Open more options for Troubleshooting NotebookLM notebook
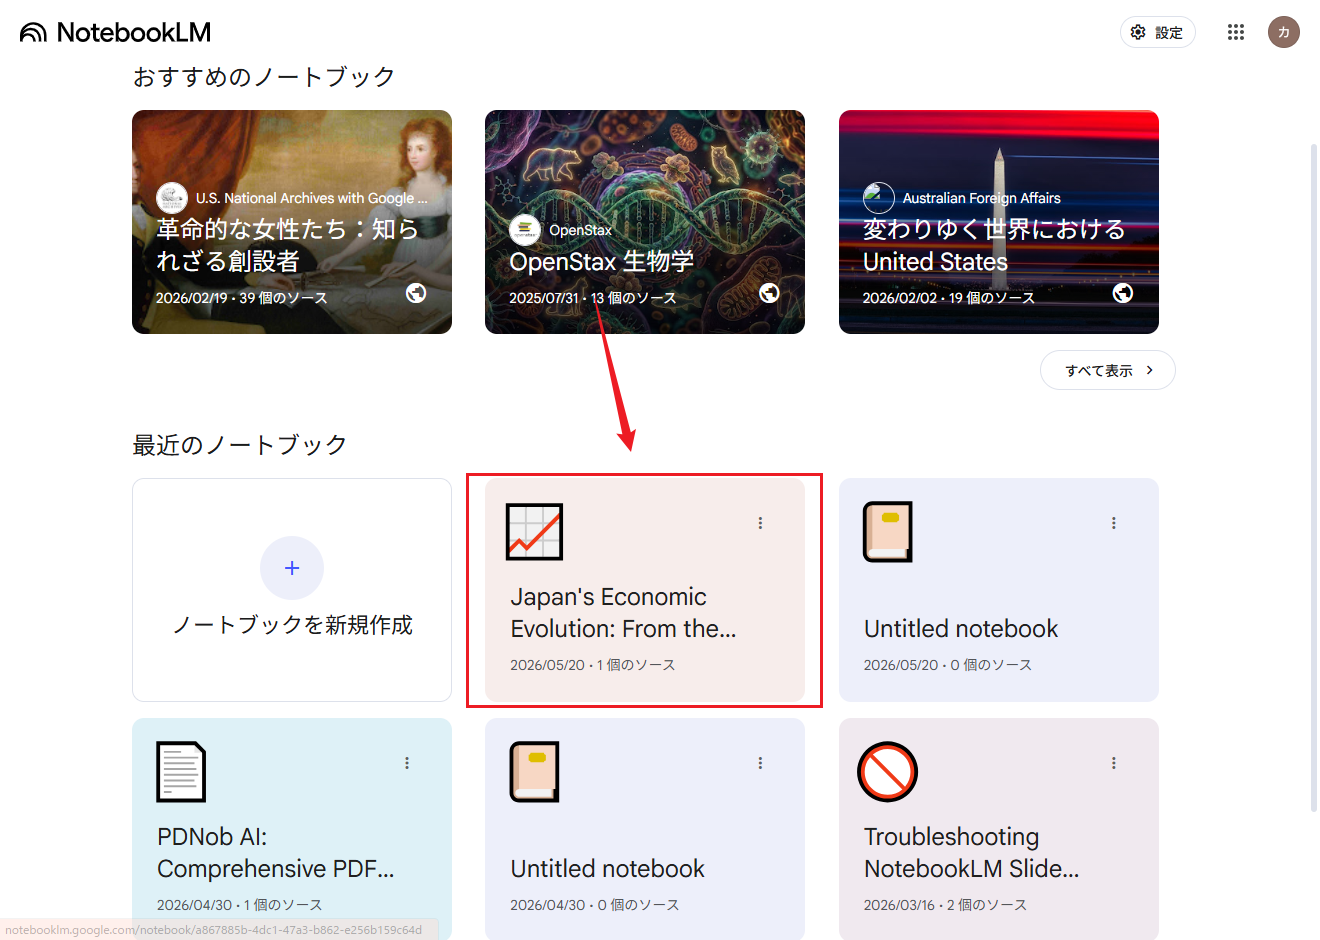 (x=1114, y=763)
